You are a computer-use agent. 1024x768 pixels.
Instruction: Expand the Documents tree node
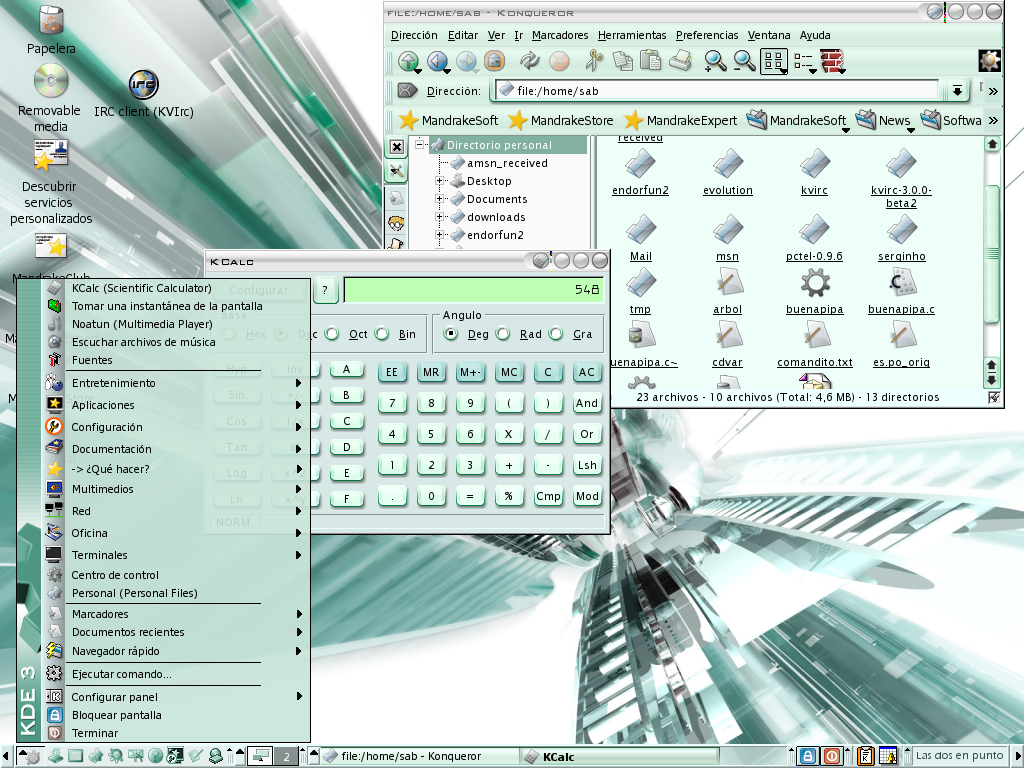(439, 199)
